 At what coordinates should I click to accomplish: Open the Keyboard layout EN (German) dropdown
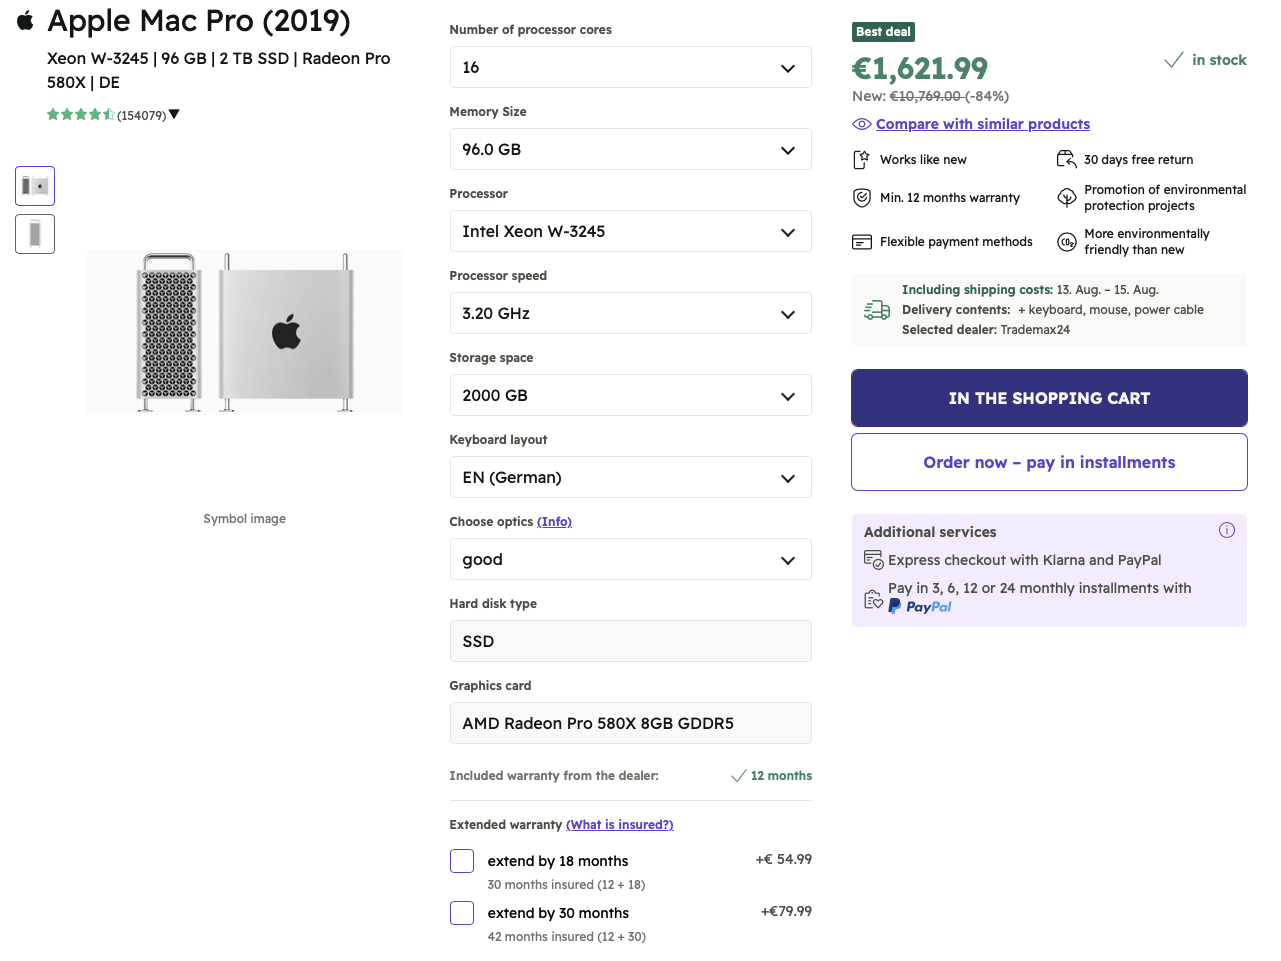coord(630,478)
